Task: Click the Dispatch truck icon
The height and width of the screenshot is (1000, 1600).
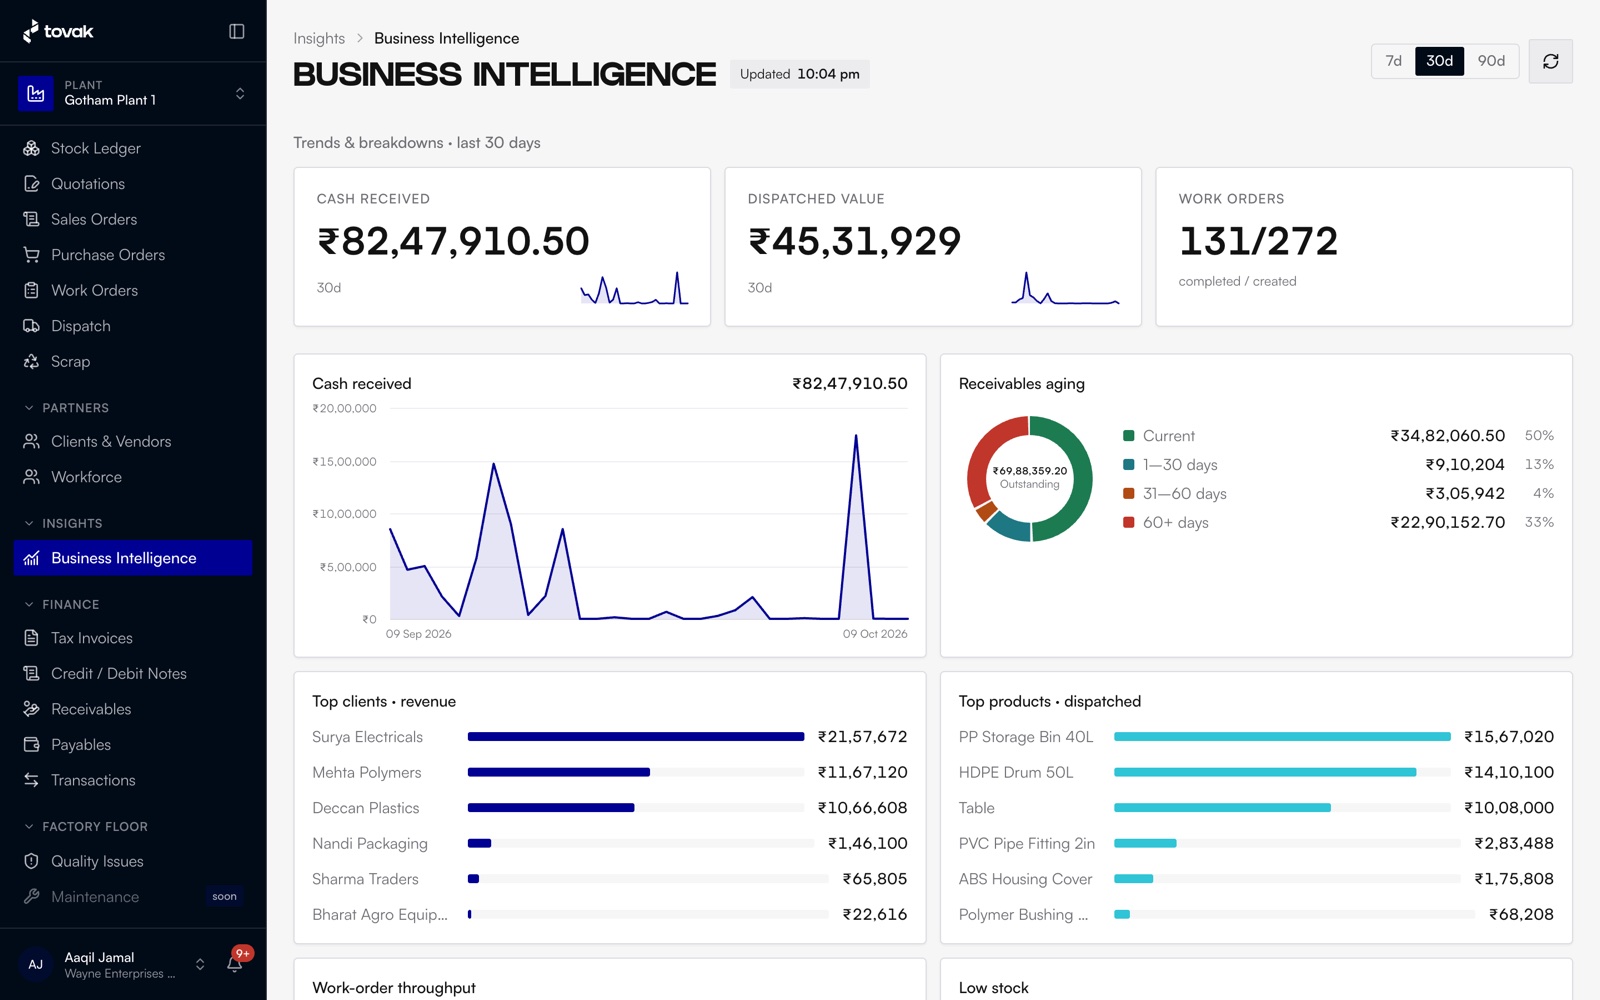Action: coord(32,326)
